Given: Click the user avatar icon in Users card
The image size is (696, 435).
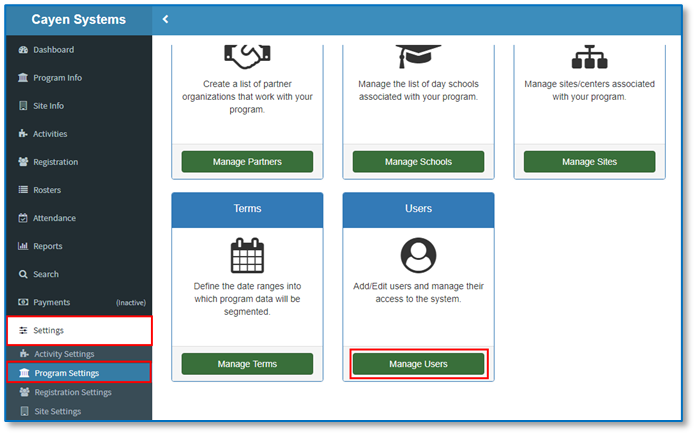Looking at the screenshot, I should click(418, 255).
